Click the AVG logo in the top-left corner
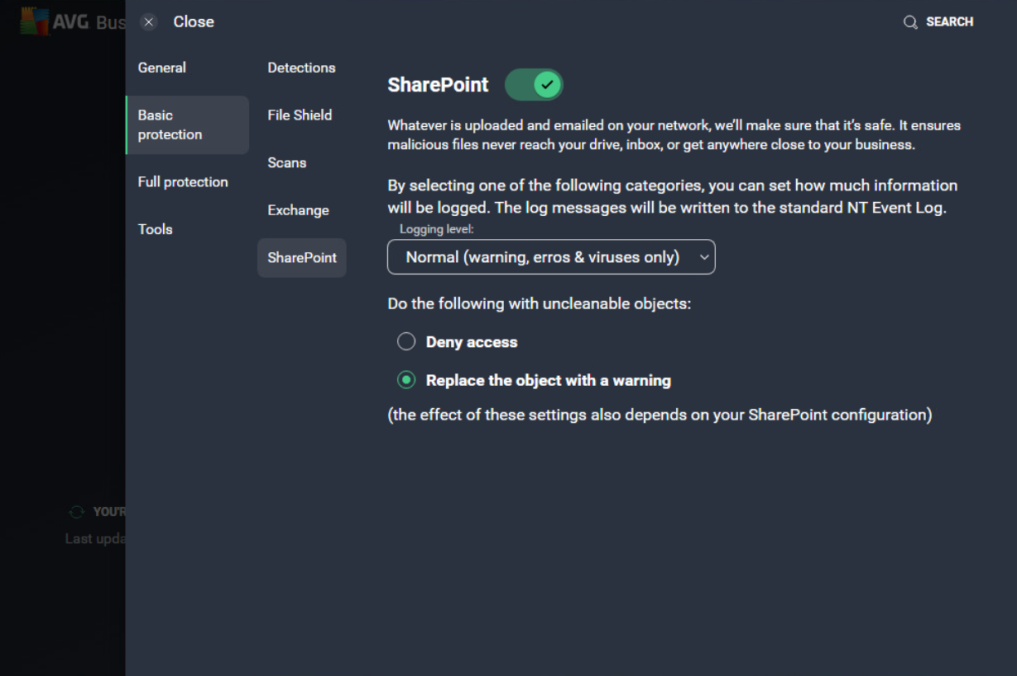Image resolution: width=1017 pixels, height=676 pixels. point(33,22)
